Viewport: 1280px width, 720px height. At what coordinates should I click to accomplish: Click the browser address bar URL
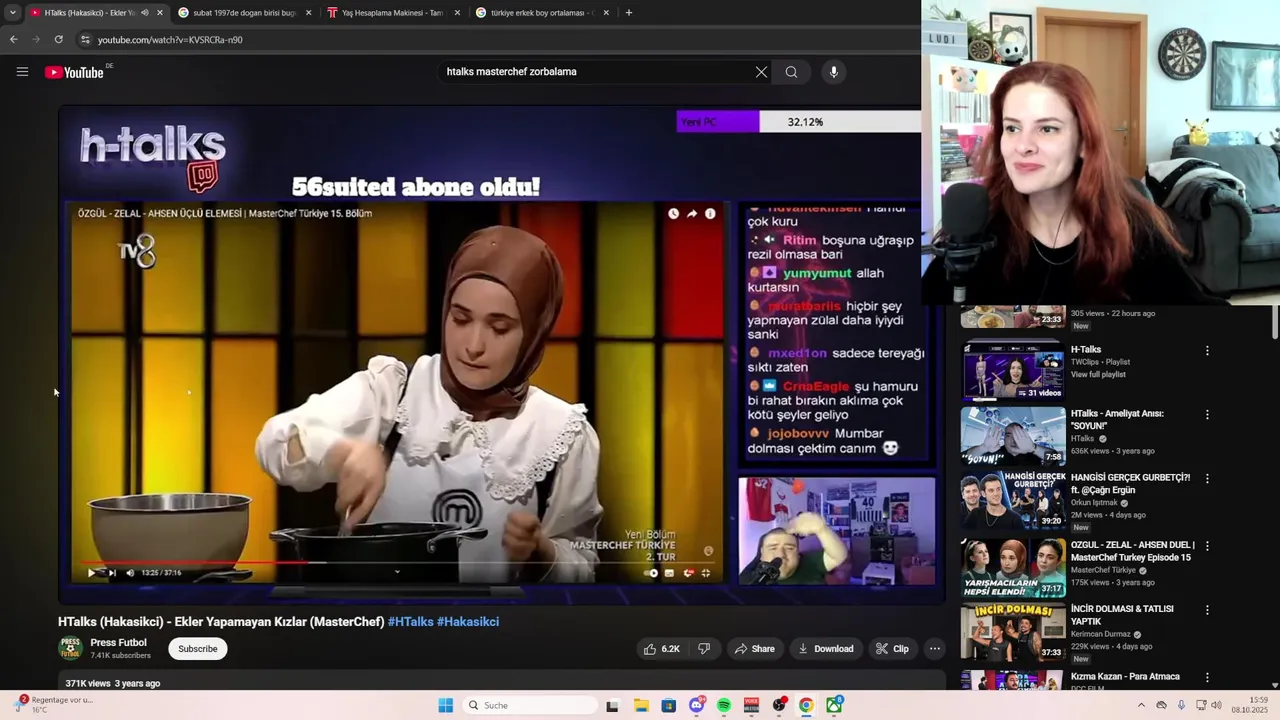click(x=170, y=40)
